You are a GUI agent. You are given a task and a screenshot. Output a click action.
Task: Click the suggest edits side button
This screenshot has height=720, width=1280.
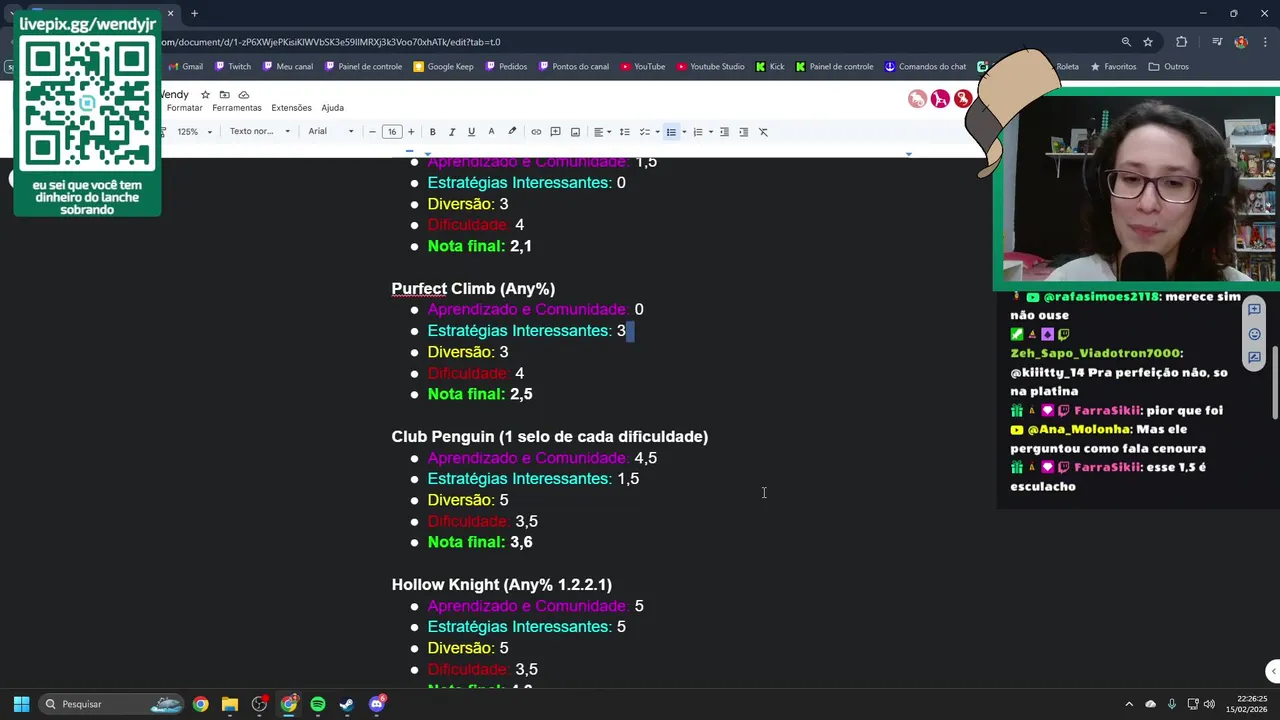[1254, 358]
